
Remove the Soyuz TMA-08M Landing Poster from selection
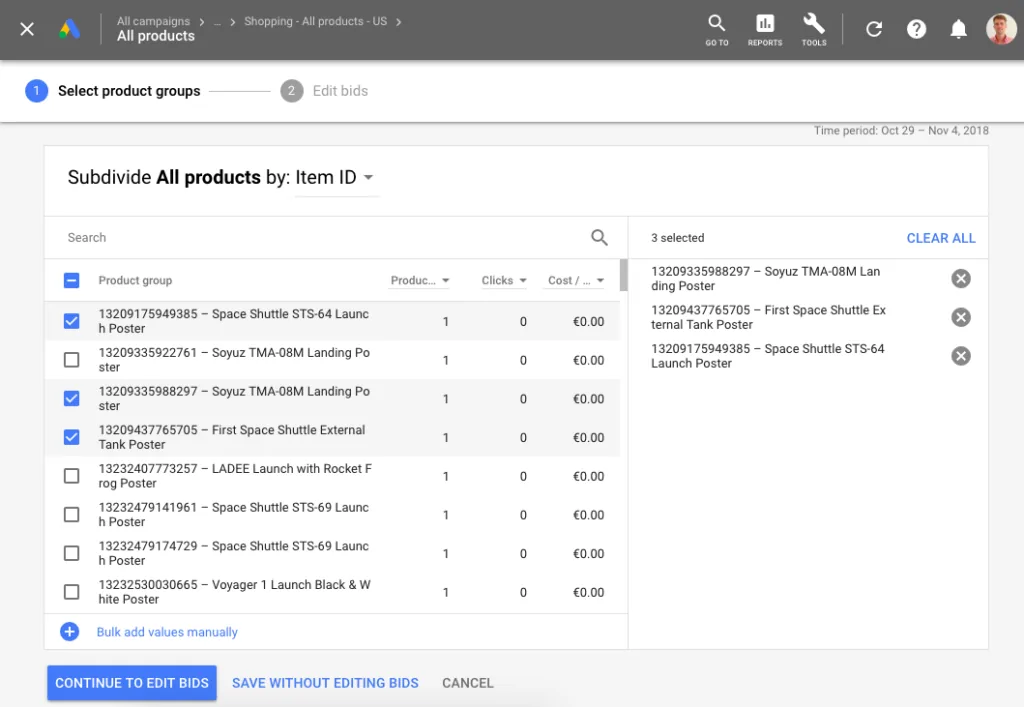(x=961, y=279)
